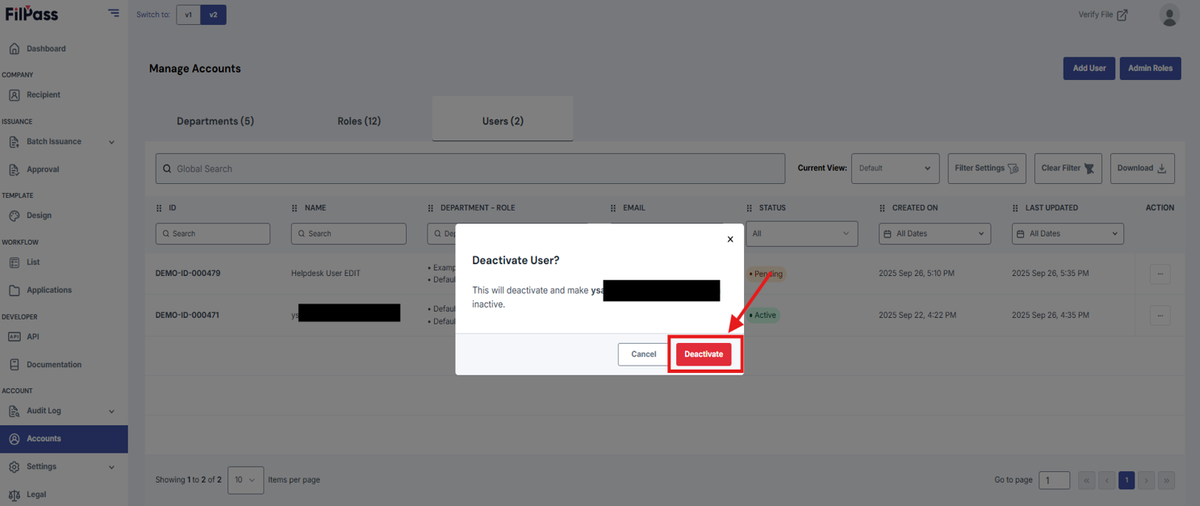
Task: Click the DEMO-ID-000471 cell
Action: point(188,315)
